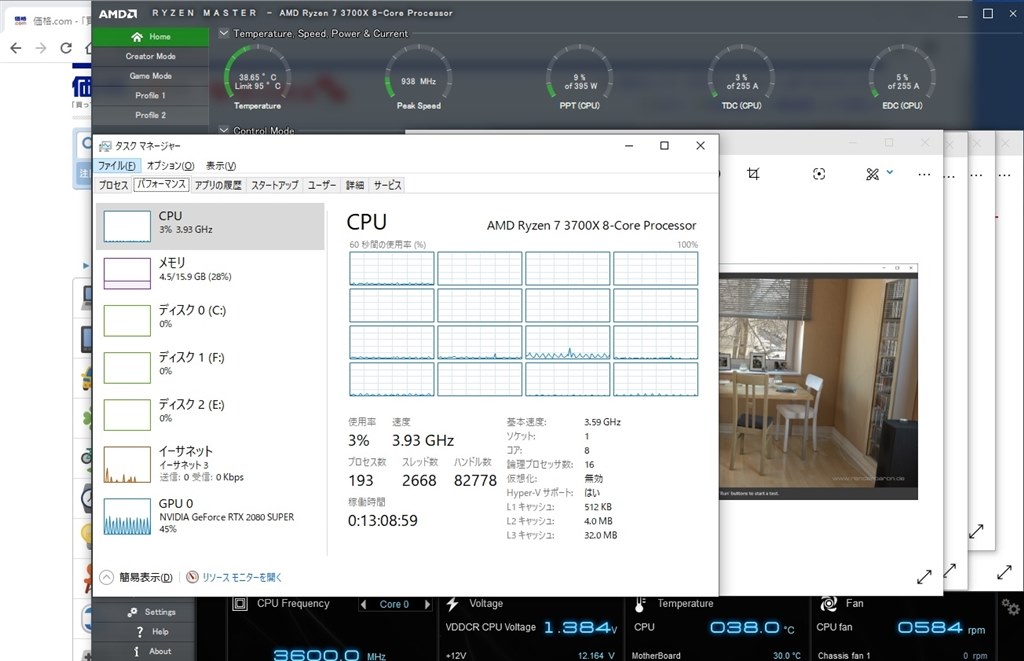Click the Temperature thermometer icon
Screen dimensions: 1024x661
click(640, 604)
